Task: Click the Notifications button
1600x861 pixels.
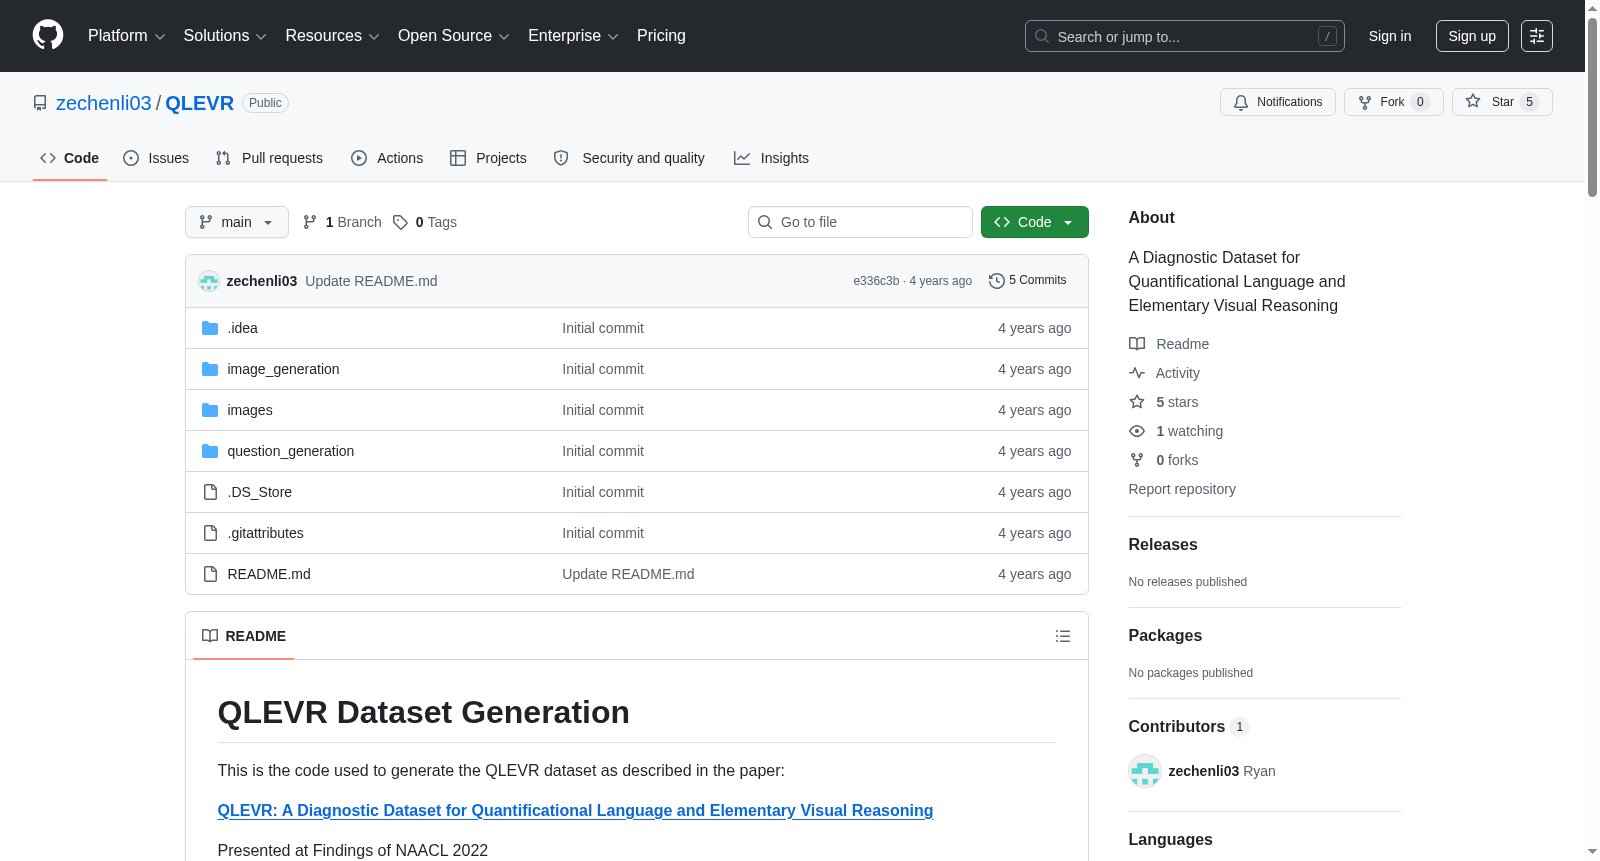Action: point(1278,102)
